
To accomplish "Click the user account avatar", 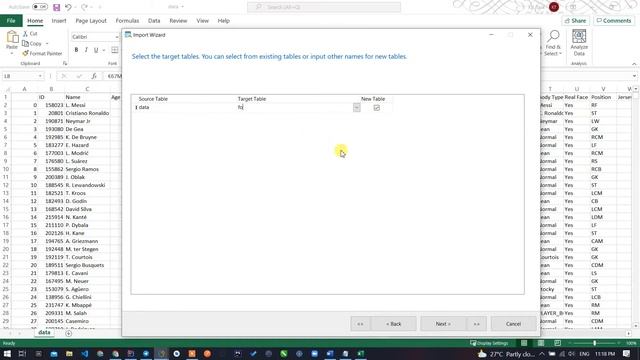I will (554, 7).
